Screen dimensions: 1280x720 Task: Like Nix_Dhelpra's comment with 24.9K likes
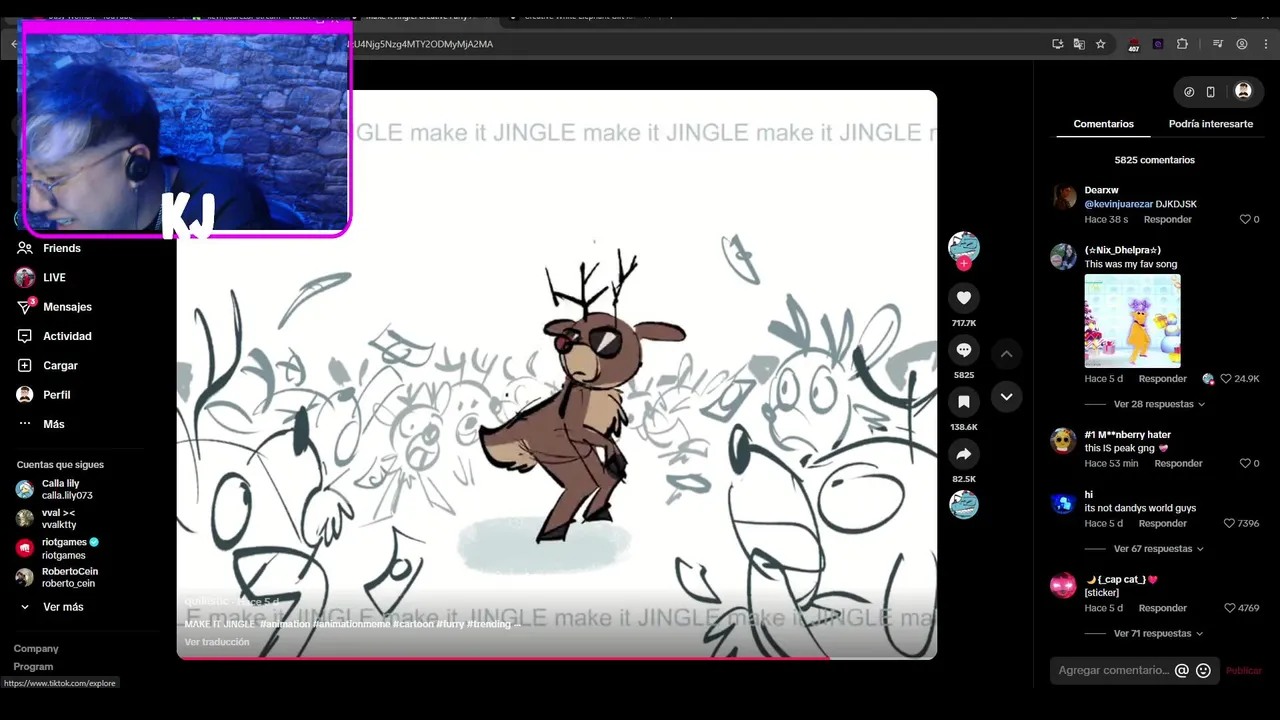(x=1226, y=379)
